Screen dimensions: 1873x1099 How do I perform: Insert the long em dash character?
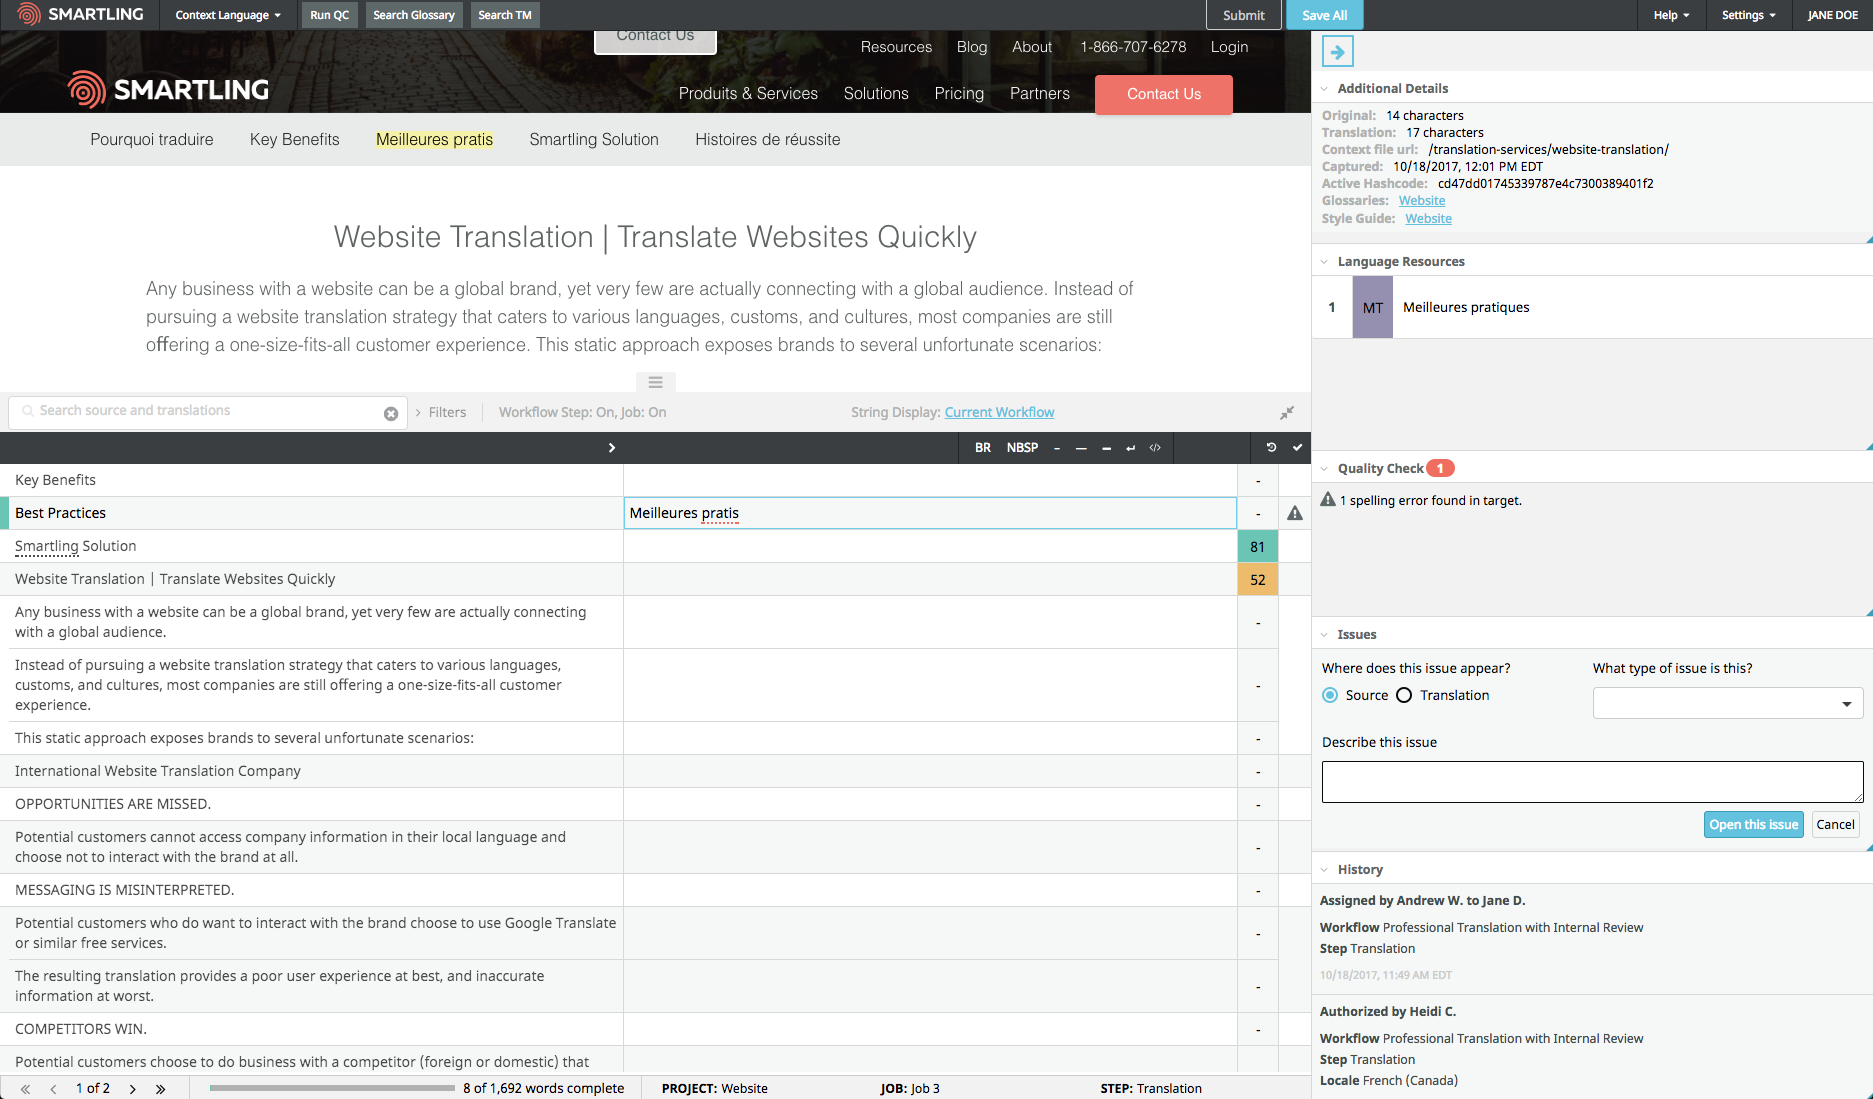(1081, 448)
